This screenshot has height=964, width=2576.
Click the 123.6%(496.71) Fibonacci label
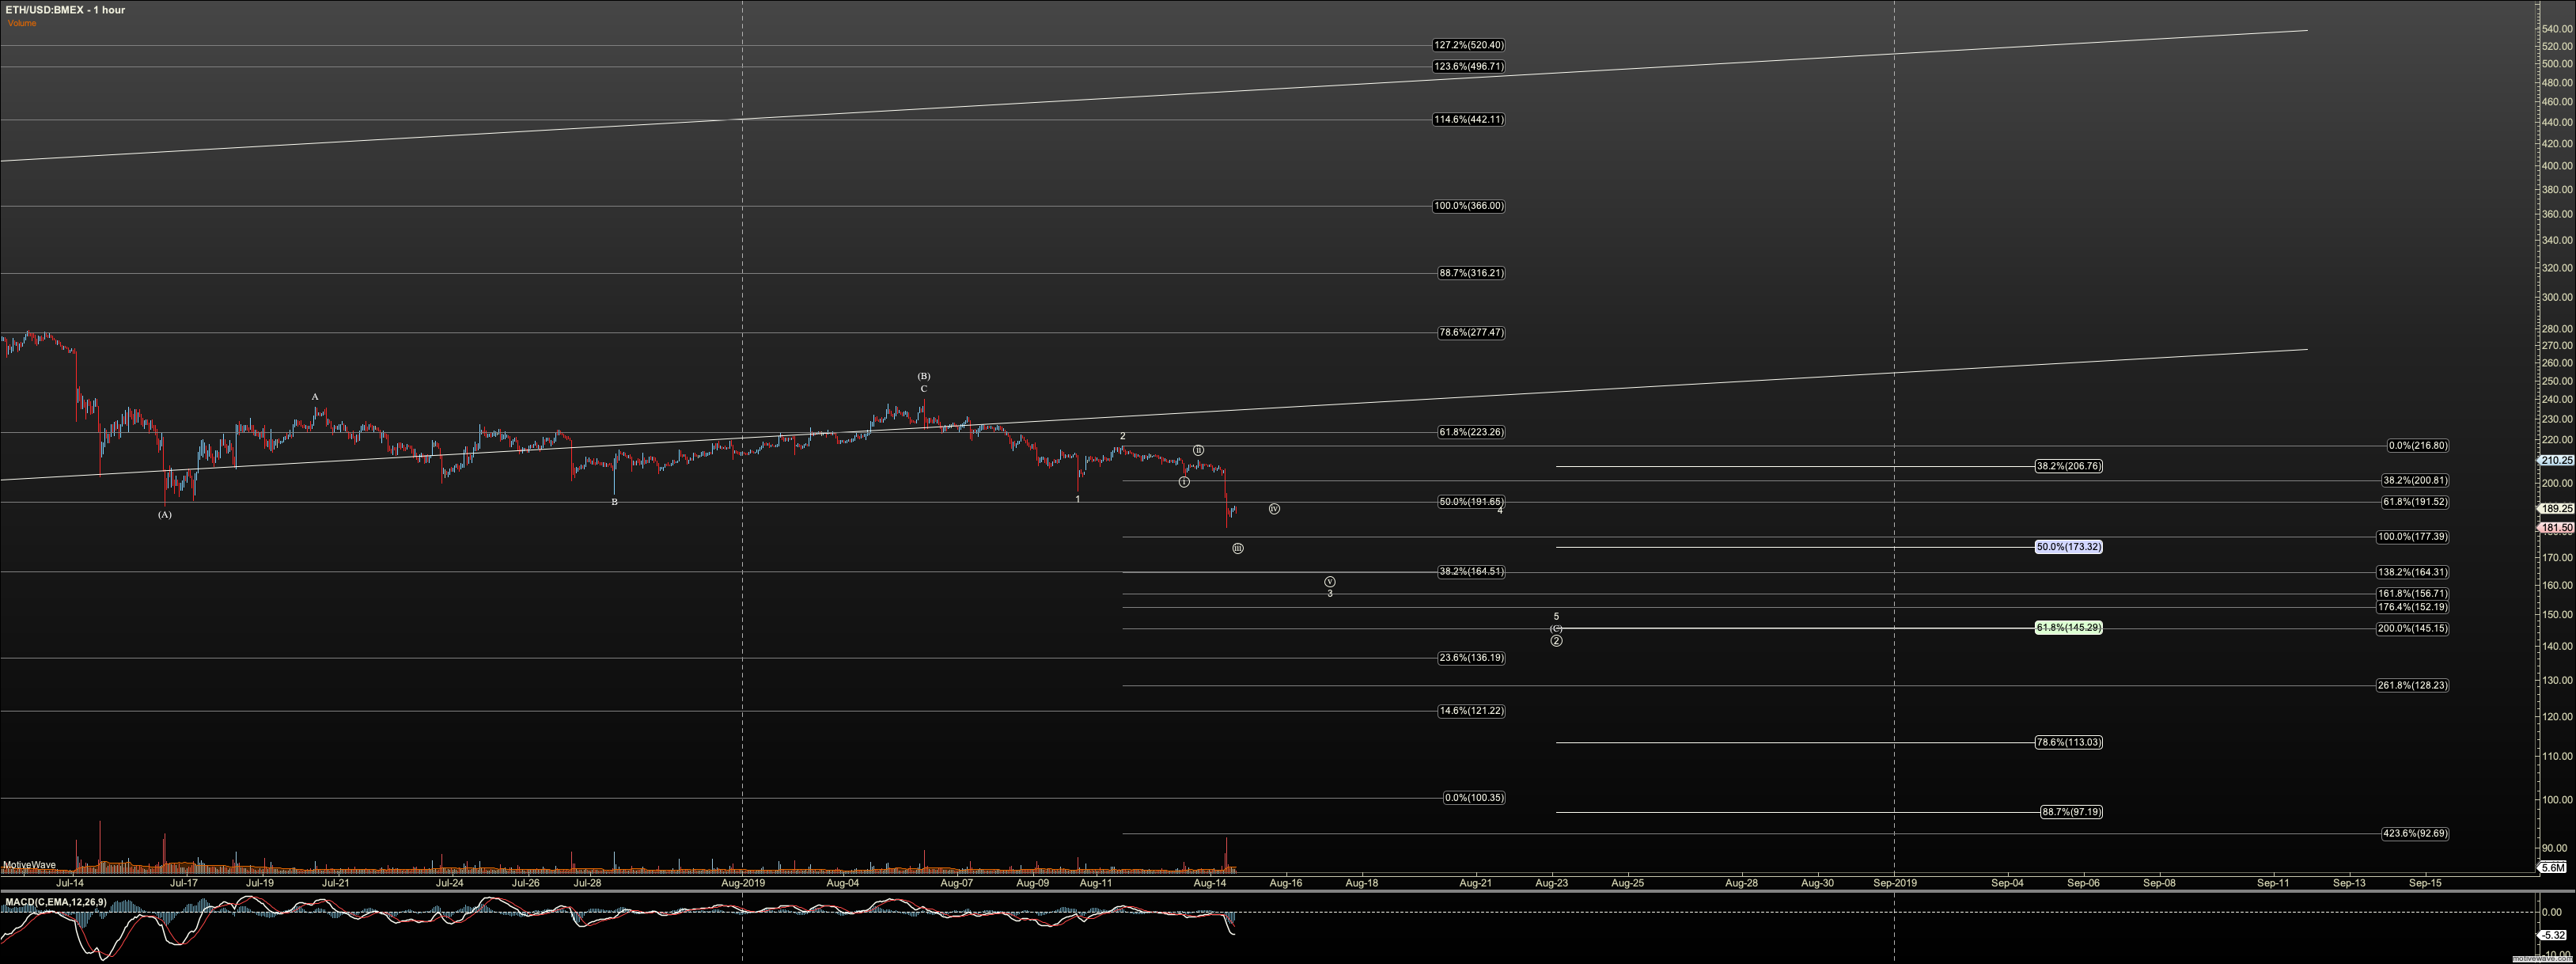[1468, 67]
